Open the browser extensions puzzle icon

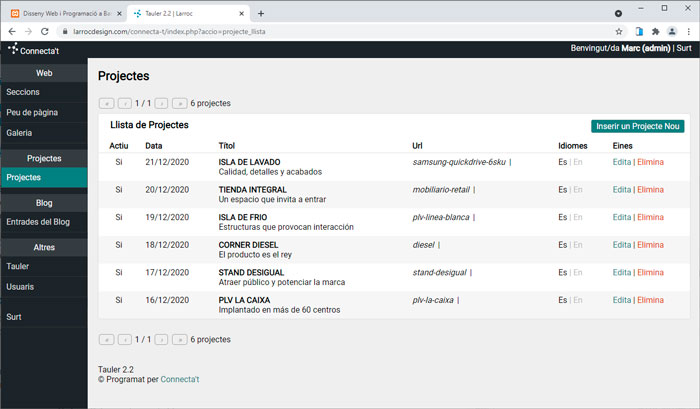655,32
